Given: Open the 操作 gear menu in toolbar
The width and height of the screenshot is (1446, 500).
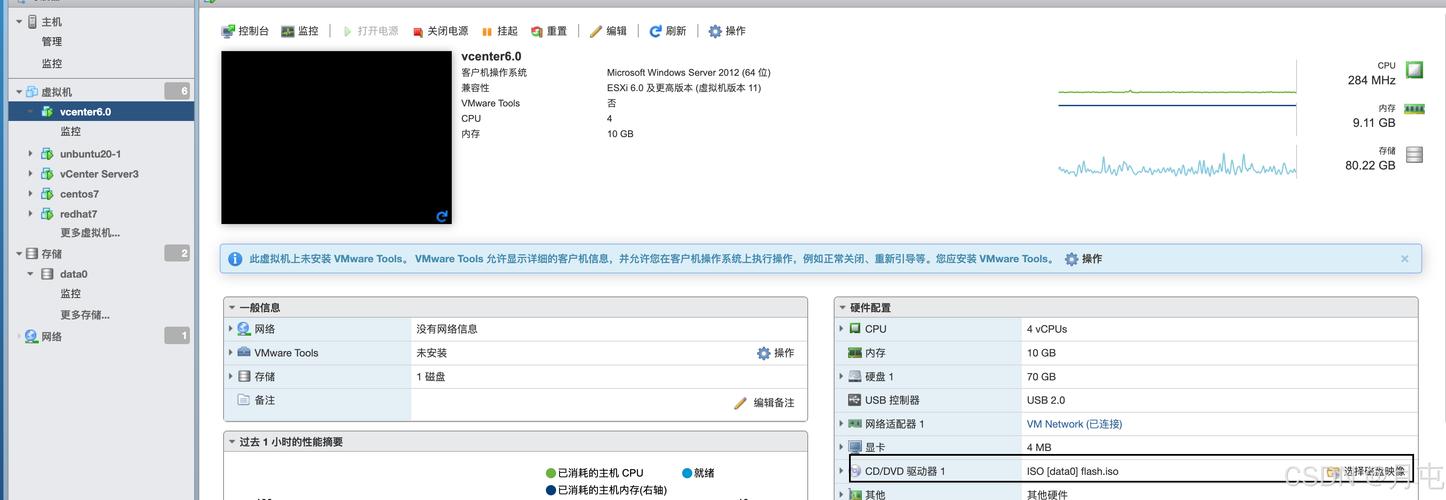Looking at the screenshot, I should click(x=715, y=31).
